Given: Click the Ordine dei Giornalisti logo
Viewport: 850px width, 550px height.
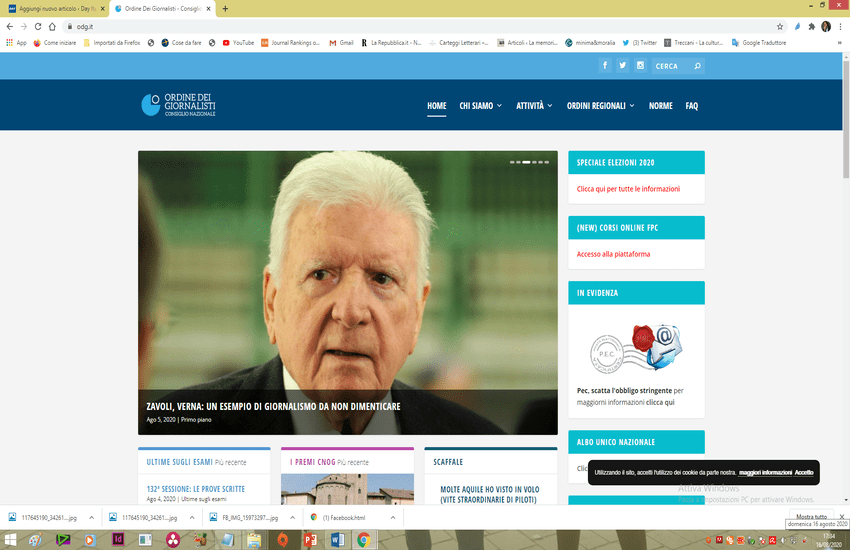Looking at the screenshot, I should coord(178,105).
